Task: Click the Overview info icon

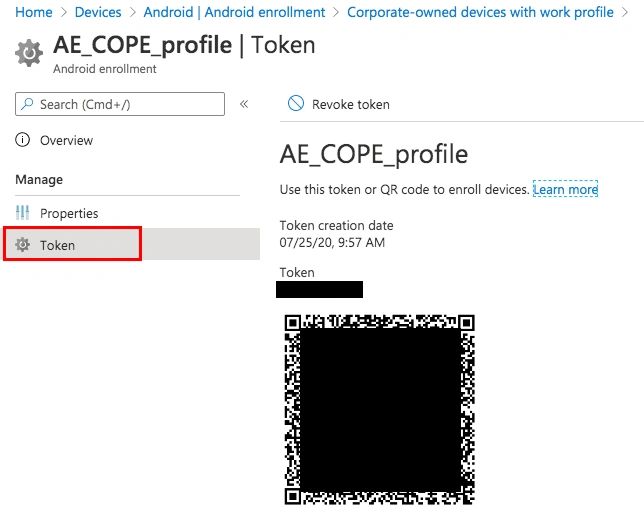Action: tap(23, 140)
